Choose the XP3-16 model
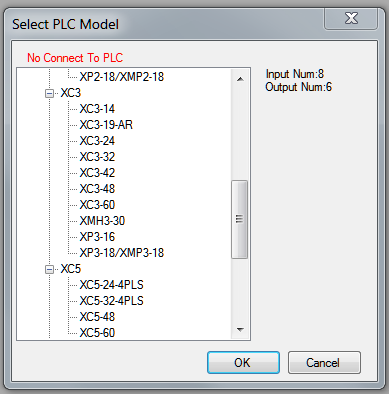The width and height of the screenshot is (389, 394). (x=97, y=237)
